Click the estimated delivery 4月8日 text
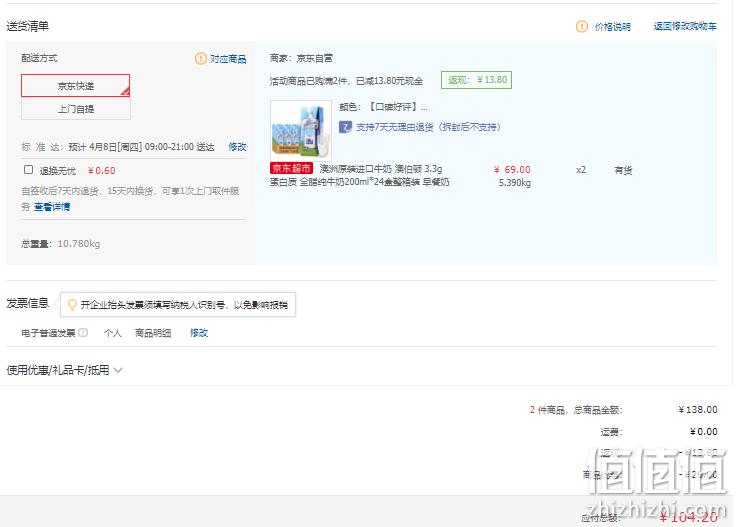Image resolution: width=736 pixels, height=527 pixels. tap(141, 147)
